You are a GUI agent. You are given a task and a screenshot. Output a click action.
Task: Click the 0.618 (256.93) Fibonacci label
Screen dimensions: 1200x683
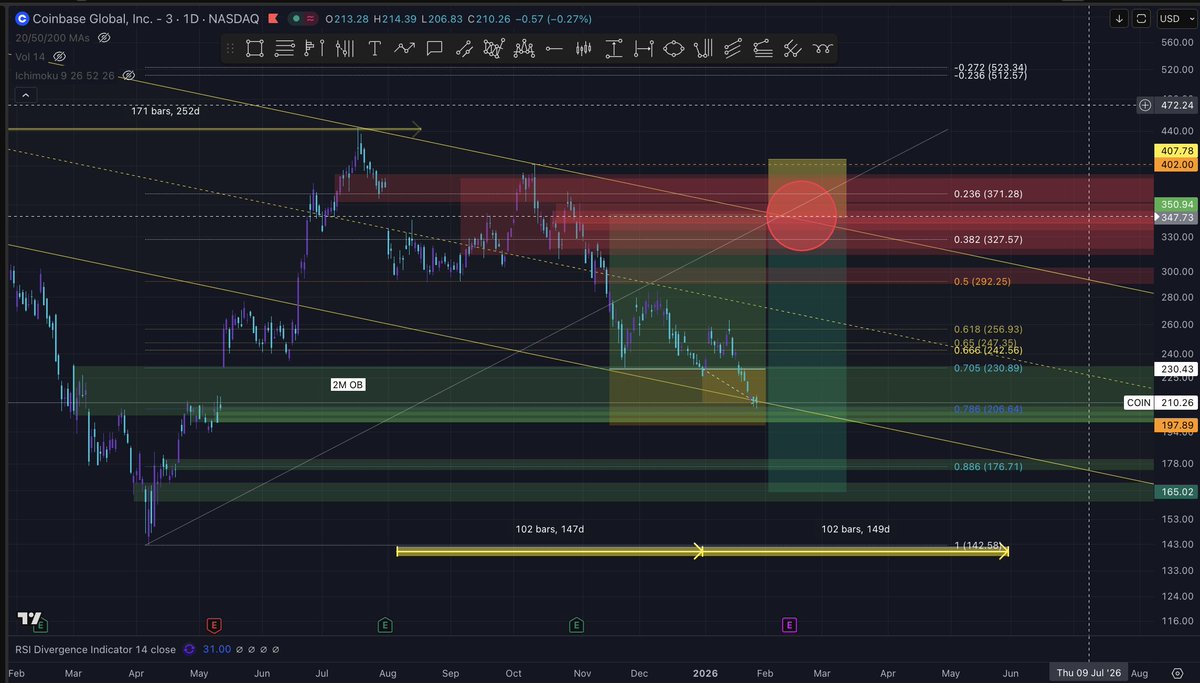point(986,329)
